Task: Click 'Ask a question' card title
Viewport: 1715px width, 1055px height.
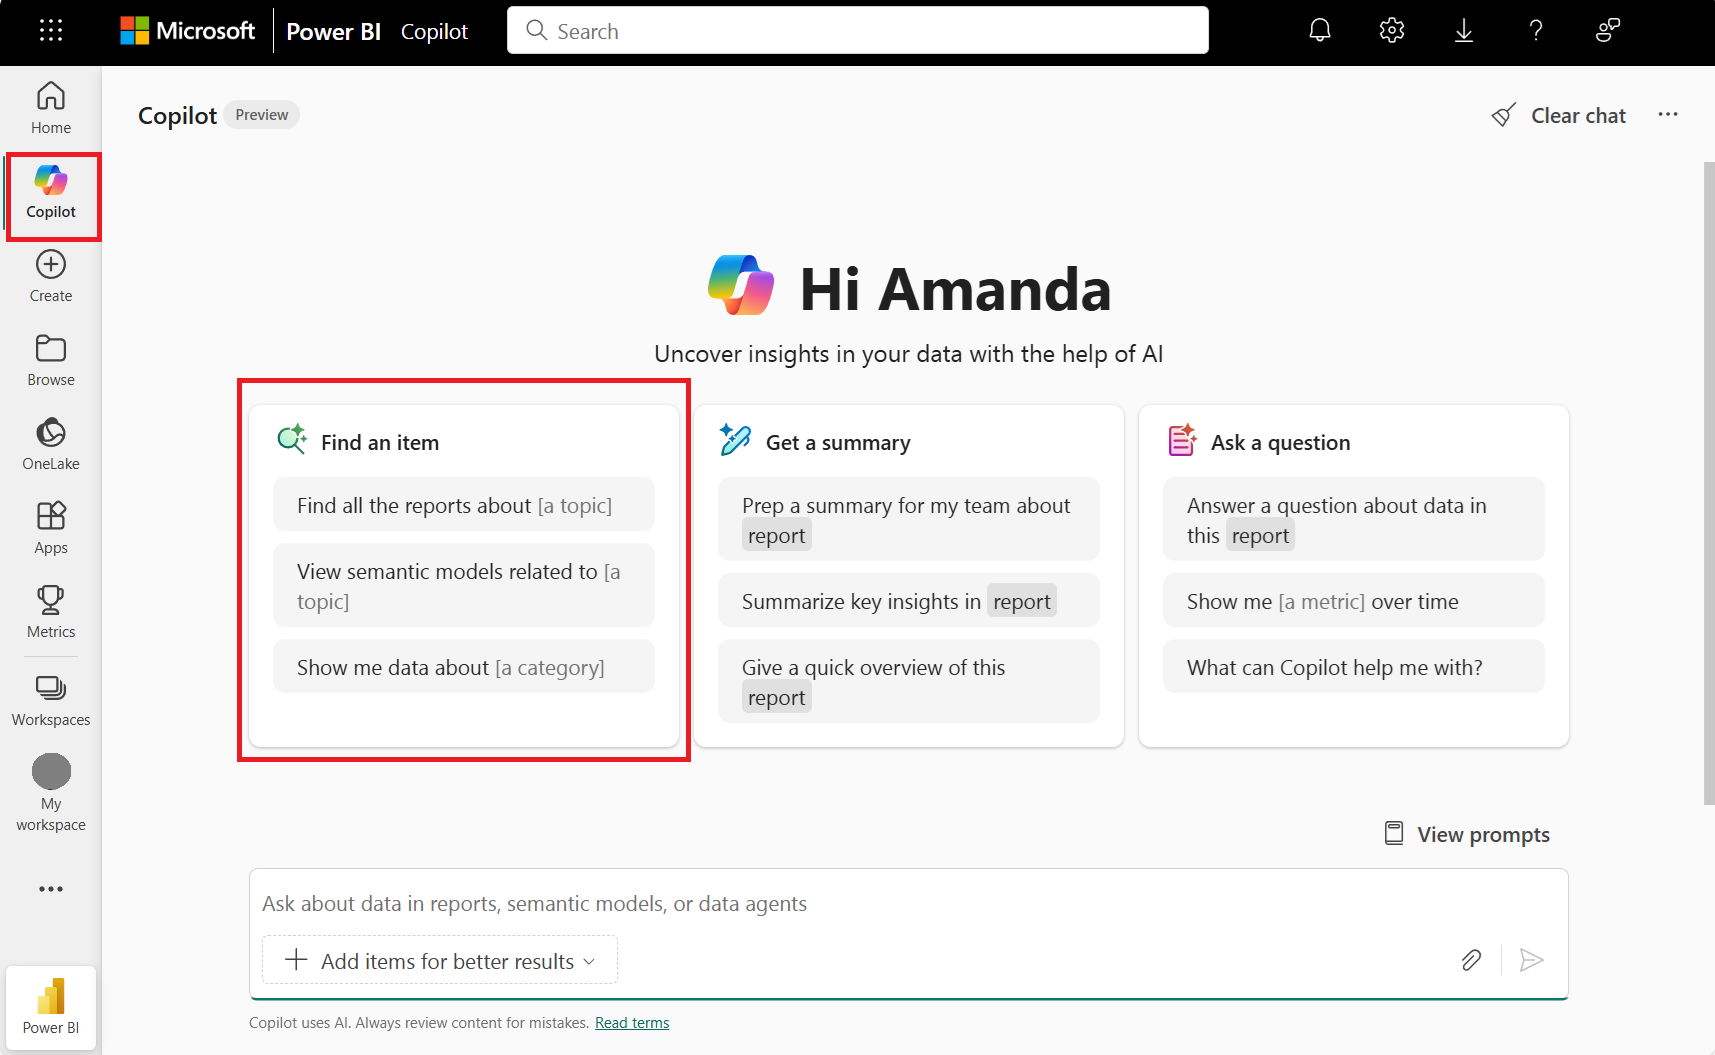Action: pos(1280,443)
